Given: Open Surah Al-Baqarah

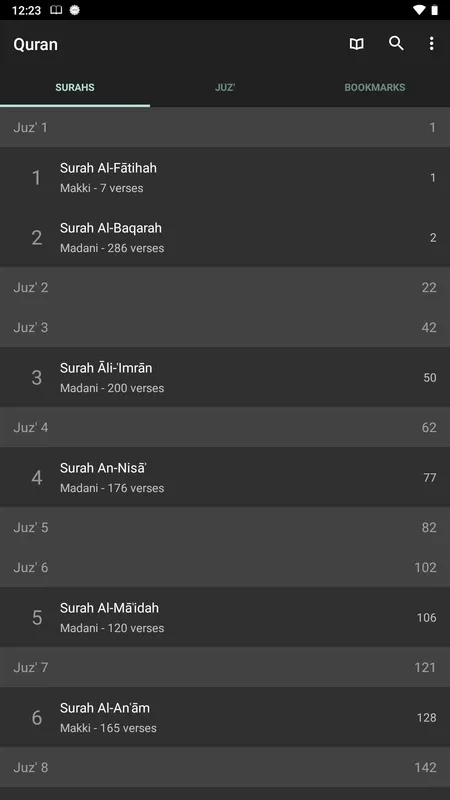Looking at the screenshot, I should click(x=225, y=237).
